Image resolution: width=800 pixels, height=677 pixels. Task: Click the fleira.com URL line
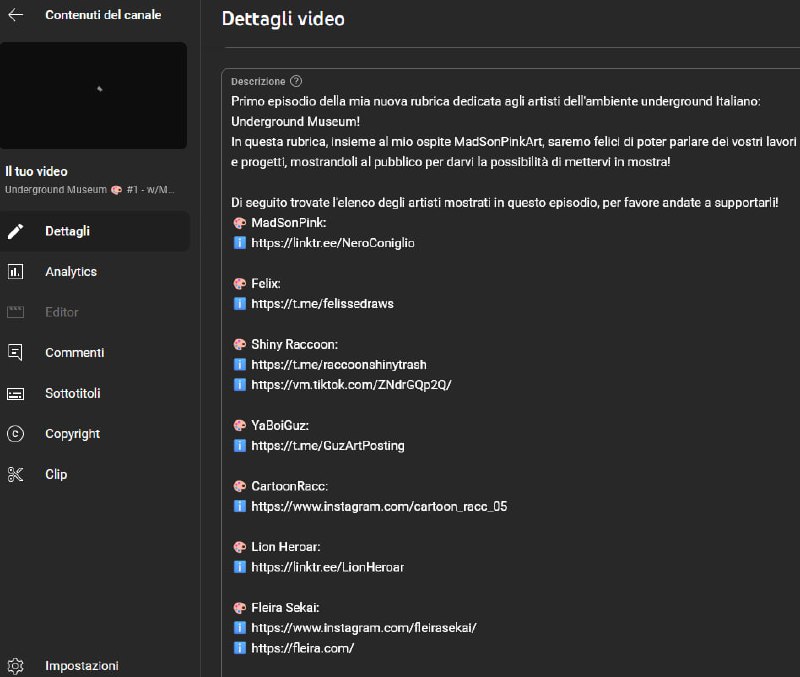pyautogui.click(x=303, y=648)
